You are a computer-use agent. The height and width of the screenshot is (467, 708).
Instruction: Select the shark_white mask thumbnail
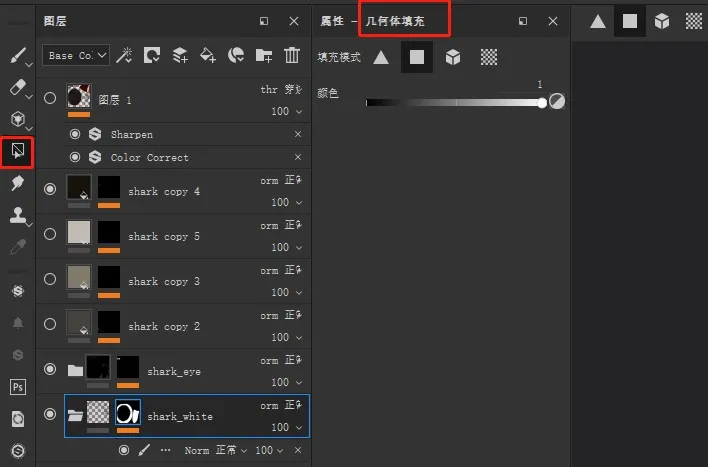click(128, 412)
